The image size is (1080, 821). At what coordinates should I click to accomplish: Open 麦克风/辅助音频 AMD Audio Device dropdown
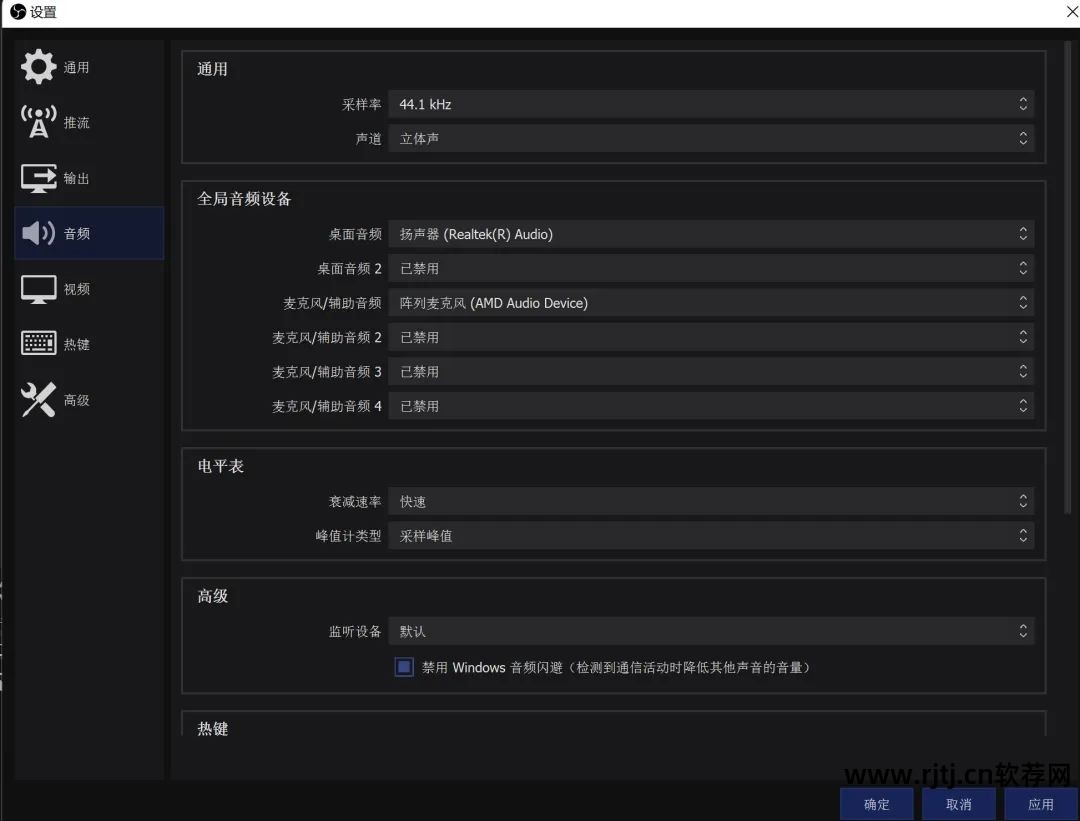[x=711, y=303]
